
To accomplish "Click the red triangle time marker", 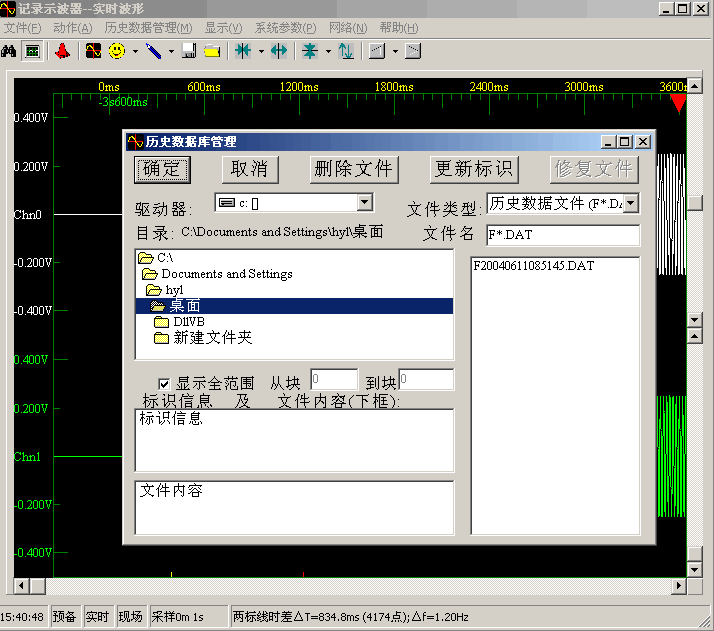I will pyautogui.click(x=678, y=103).
